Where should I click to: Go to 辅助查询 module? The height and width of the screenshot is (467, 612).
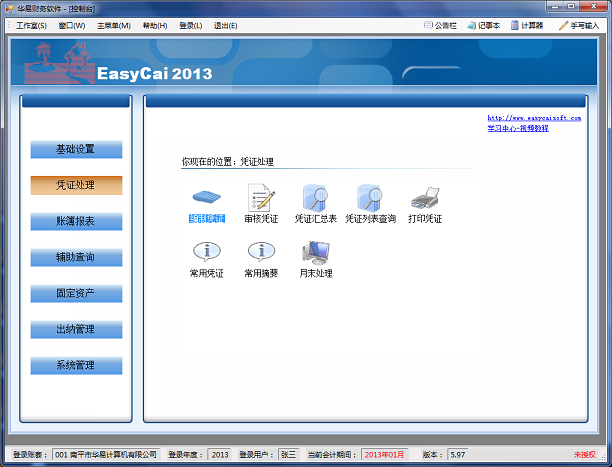pos(76,257)
